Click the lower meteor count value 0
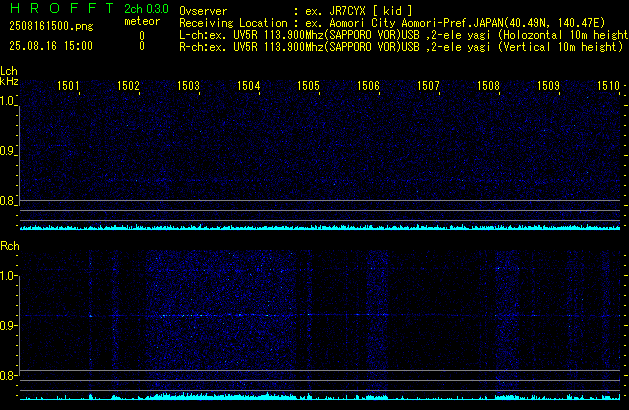 (x=142, y=46)
